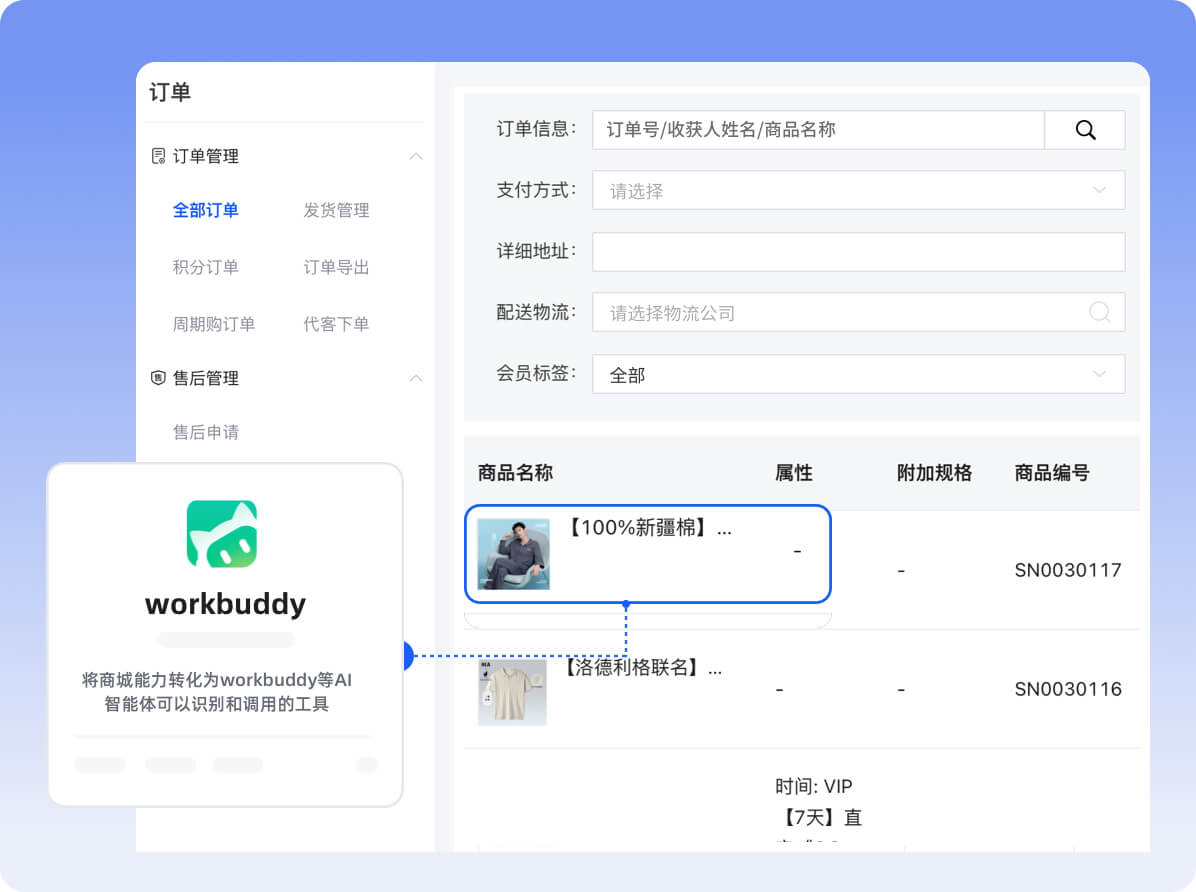Click the 订单信息 search input
The image size is (1196, 892).
(x=818, y=130)
